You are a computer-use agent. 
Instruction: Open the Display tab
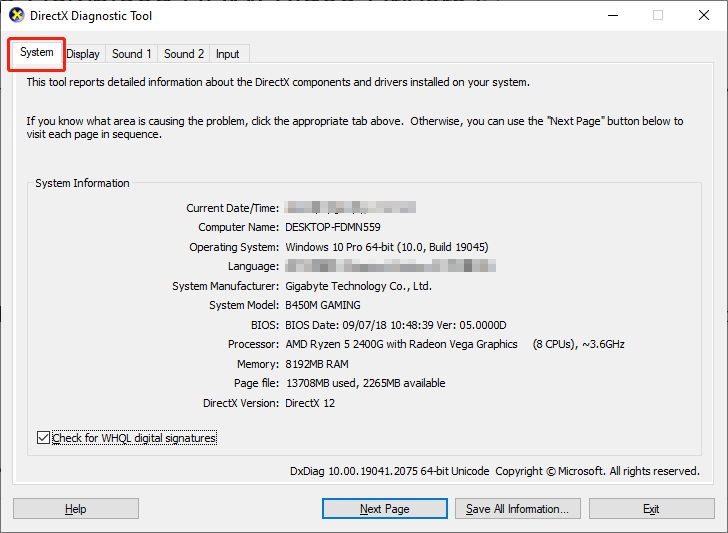(83, 54)
